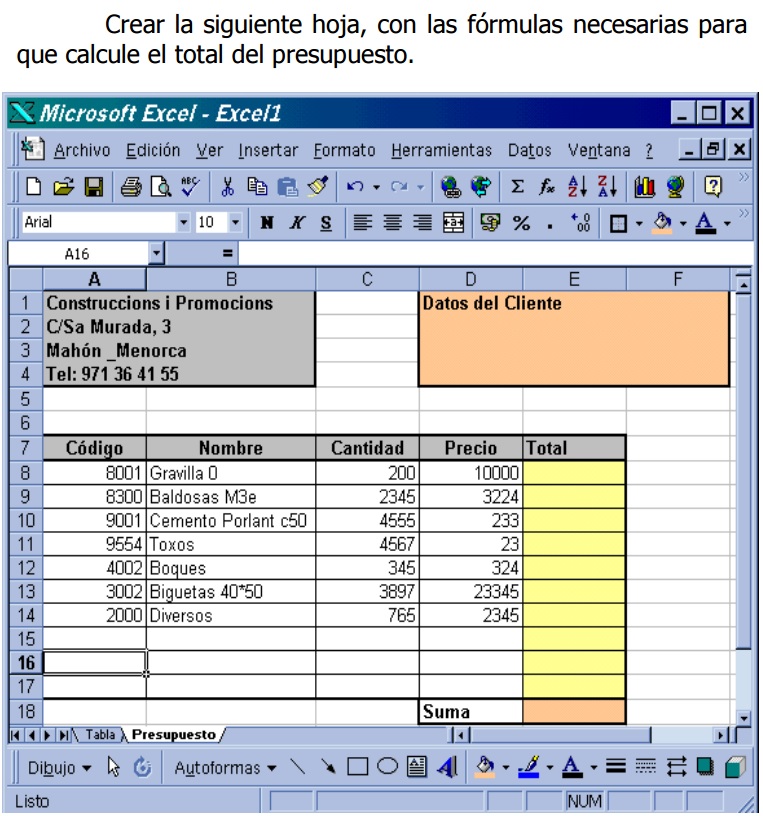Paste with the clipboard icon
763x816 pixels.
coord(288,187)
